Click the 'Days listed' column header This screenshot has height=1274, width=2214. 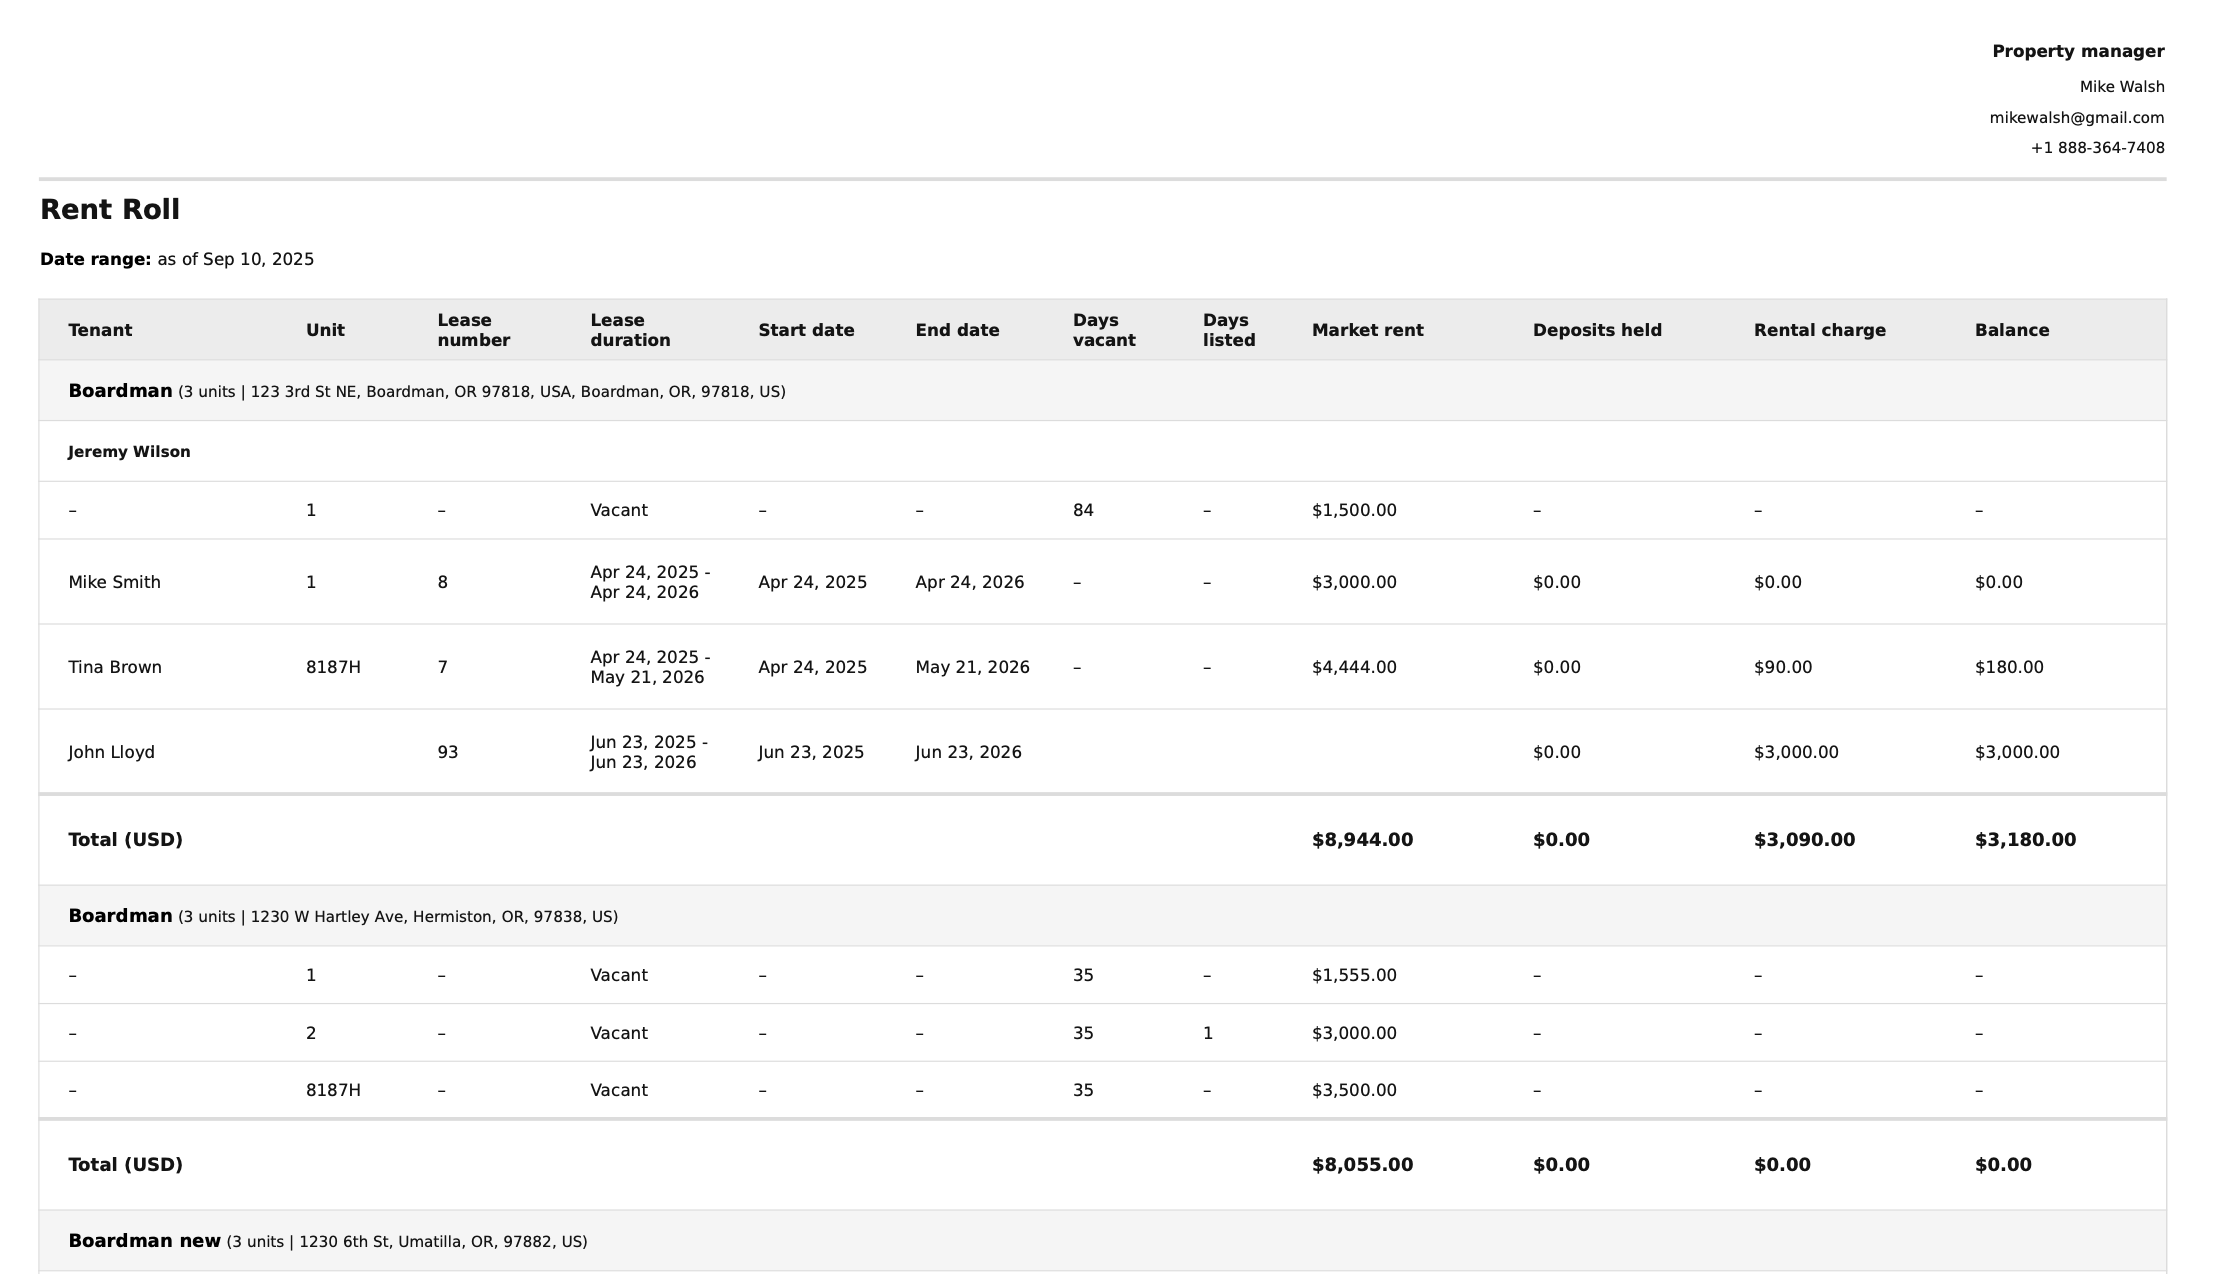point(1229,330)
